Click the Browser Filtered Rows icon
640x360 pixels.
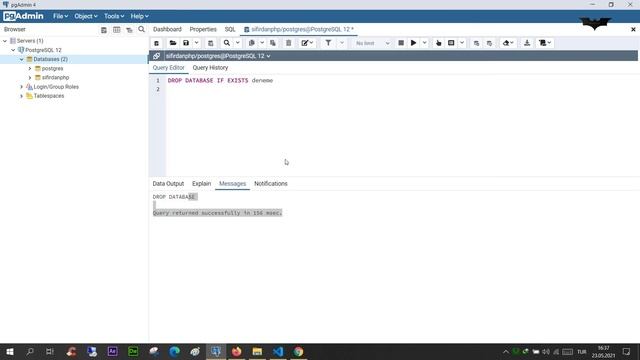pyautogui.click(x=129, y=30)
